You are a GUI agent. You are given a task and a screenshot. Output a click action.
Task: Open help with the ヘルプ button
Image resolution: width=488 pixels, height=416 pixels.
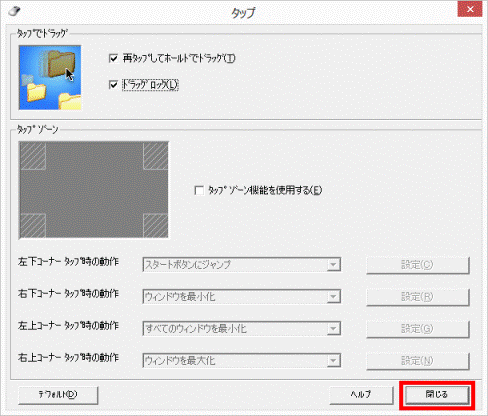361,395
